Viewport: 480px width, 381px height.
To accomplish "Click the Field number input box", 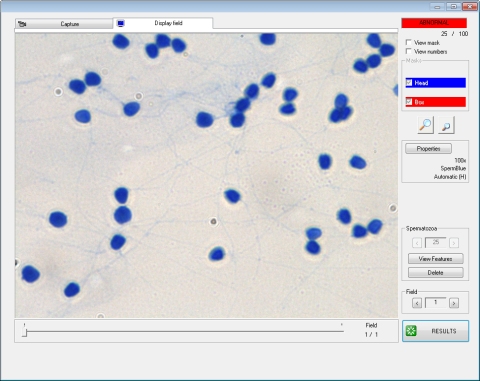I will (435, 302).
